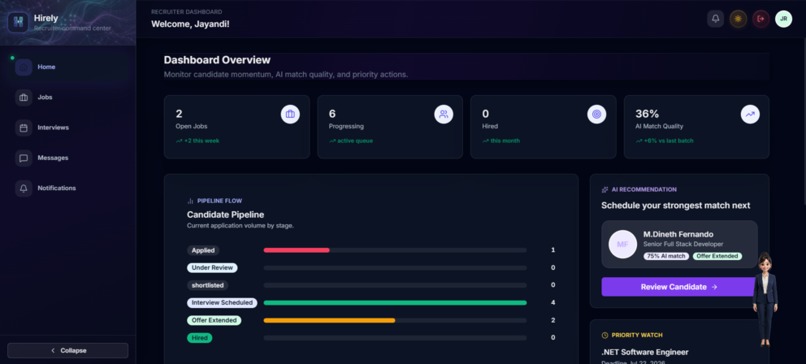
Task: Open the Home sidebar icon
Action: (x=24, y=67)
